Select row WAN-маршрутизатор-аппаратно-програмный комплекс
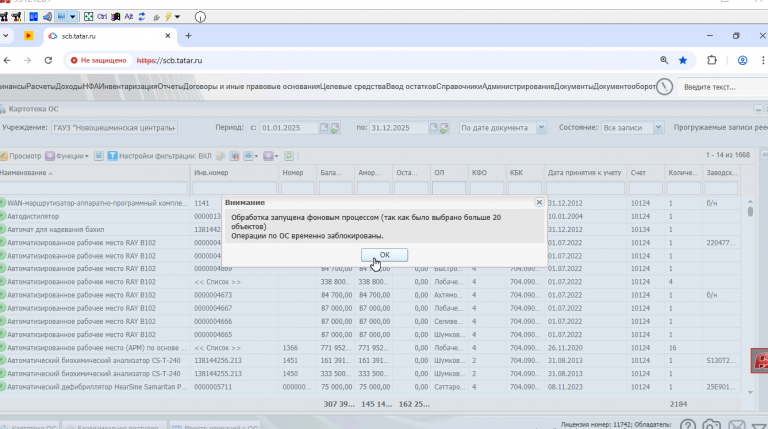 tap(370, 203)
